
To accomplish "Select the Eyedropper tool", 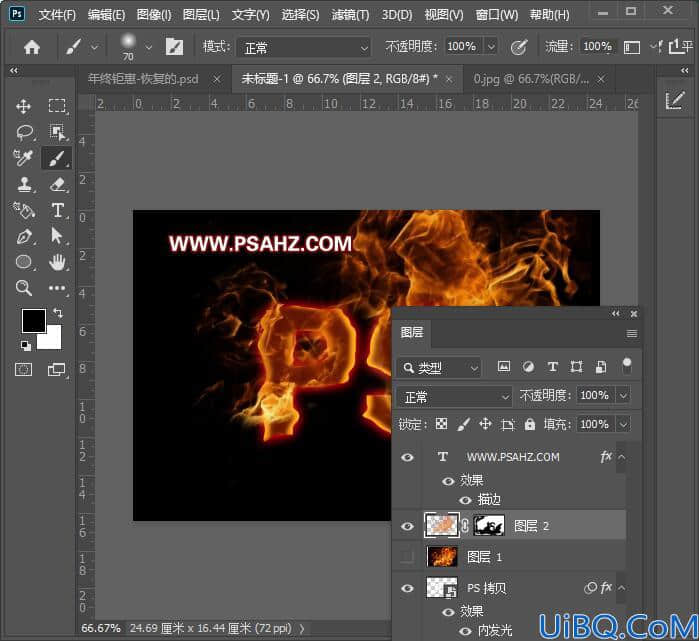I will coord(22,158).
